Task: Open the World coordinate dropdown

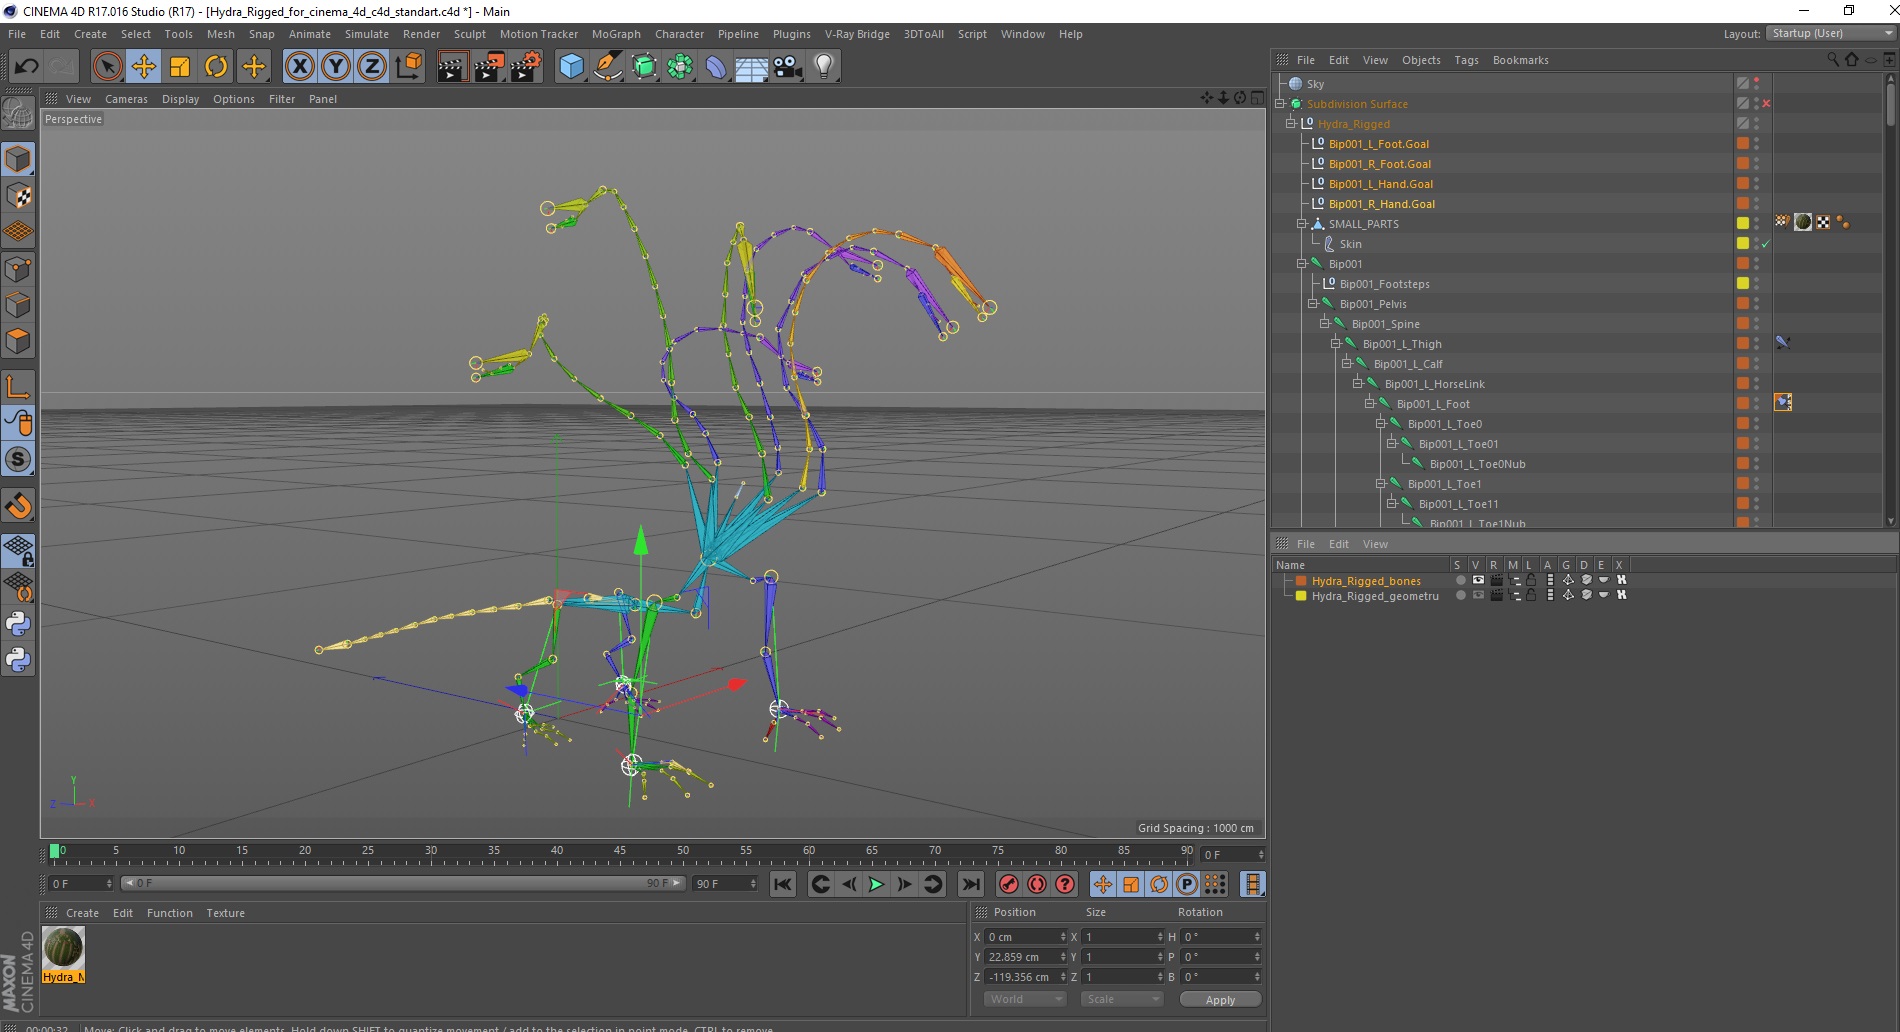Action: click(x=1025, y=999)
